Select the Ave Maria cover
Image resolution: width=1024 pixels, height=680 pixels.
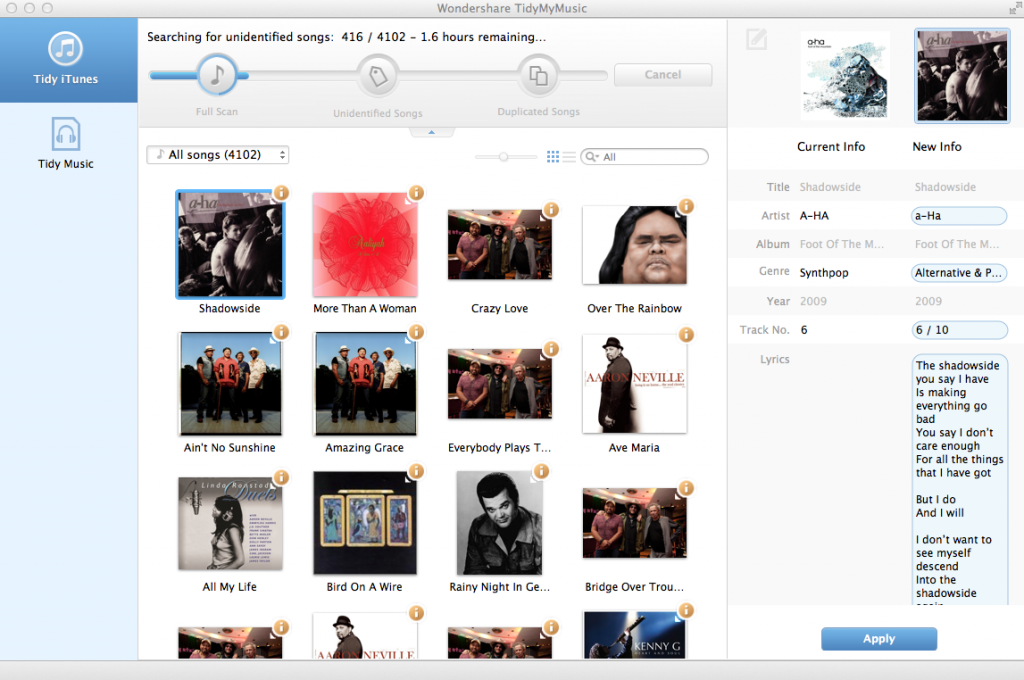tap(635, 383)
